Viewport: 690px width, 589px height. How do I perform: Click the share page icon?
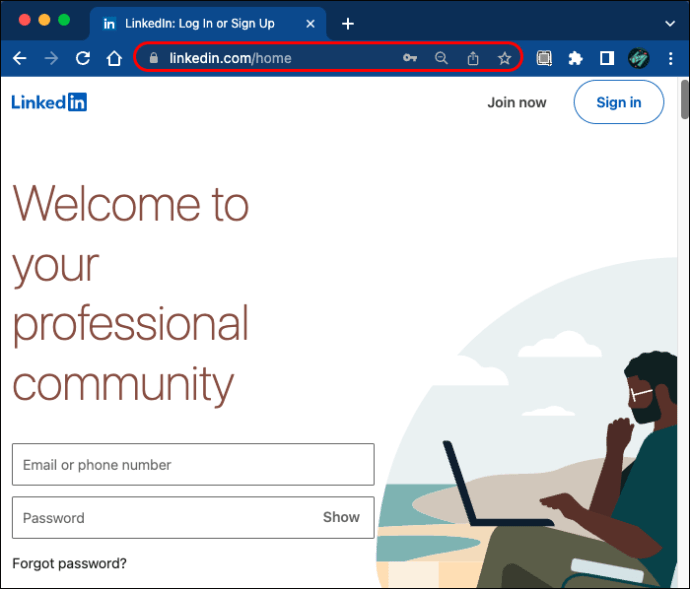point(473,58)
